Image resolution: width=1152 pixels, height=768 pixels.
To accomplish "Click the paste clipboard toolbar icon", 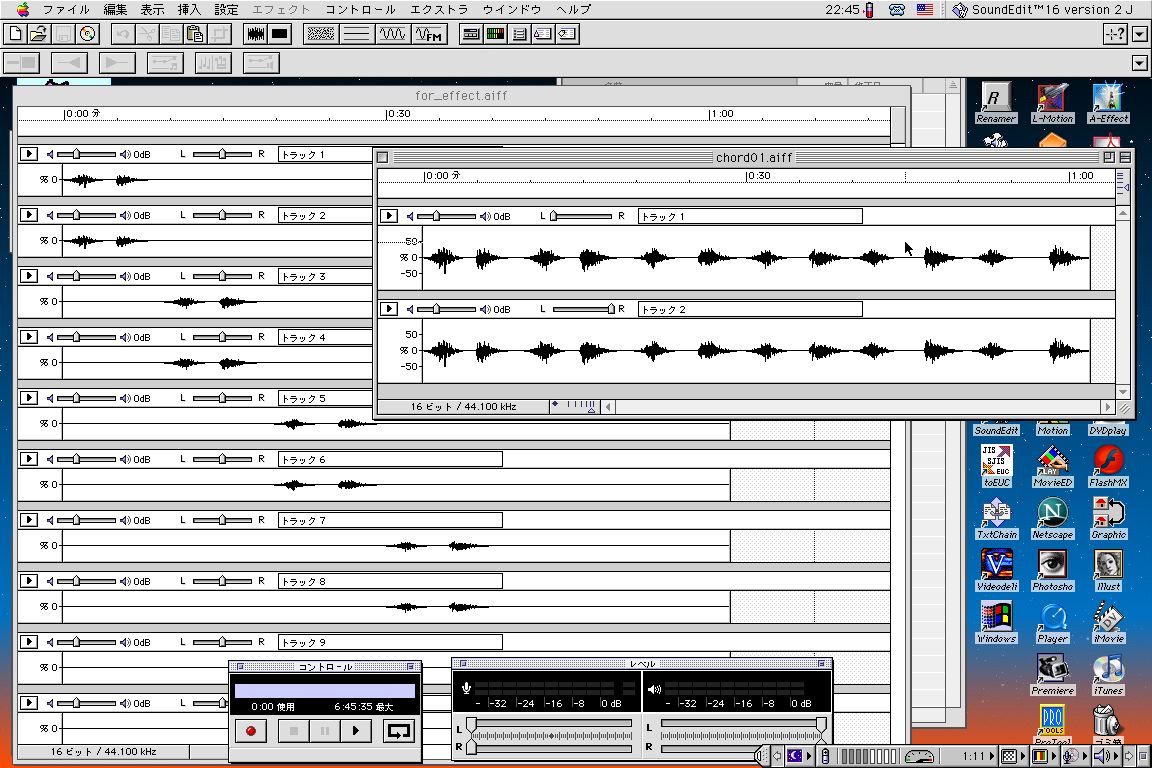I will 195,34.
